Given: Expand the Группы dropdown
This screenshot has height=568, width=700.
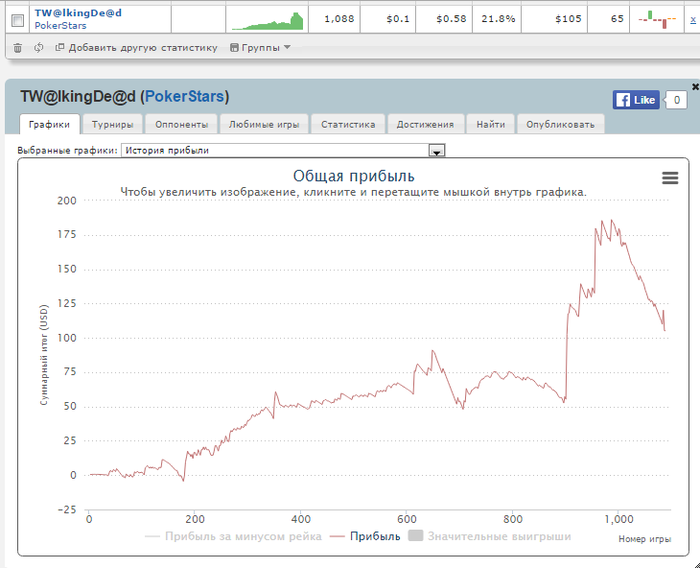Looking at the screenshot, I should (x=260, y=48).
